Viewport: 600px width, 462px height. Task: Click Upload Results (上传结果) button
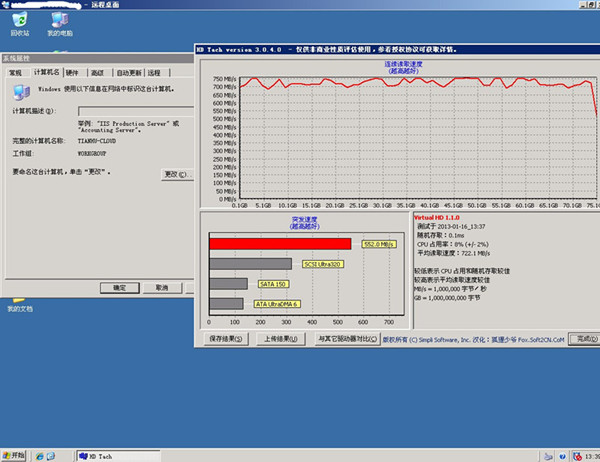[280, 339]
